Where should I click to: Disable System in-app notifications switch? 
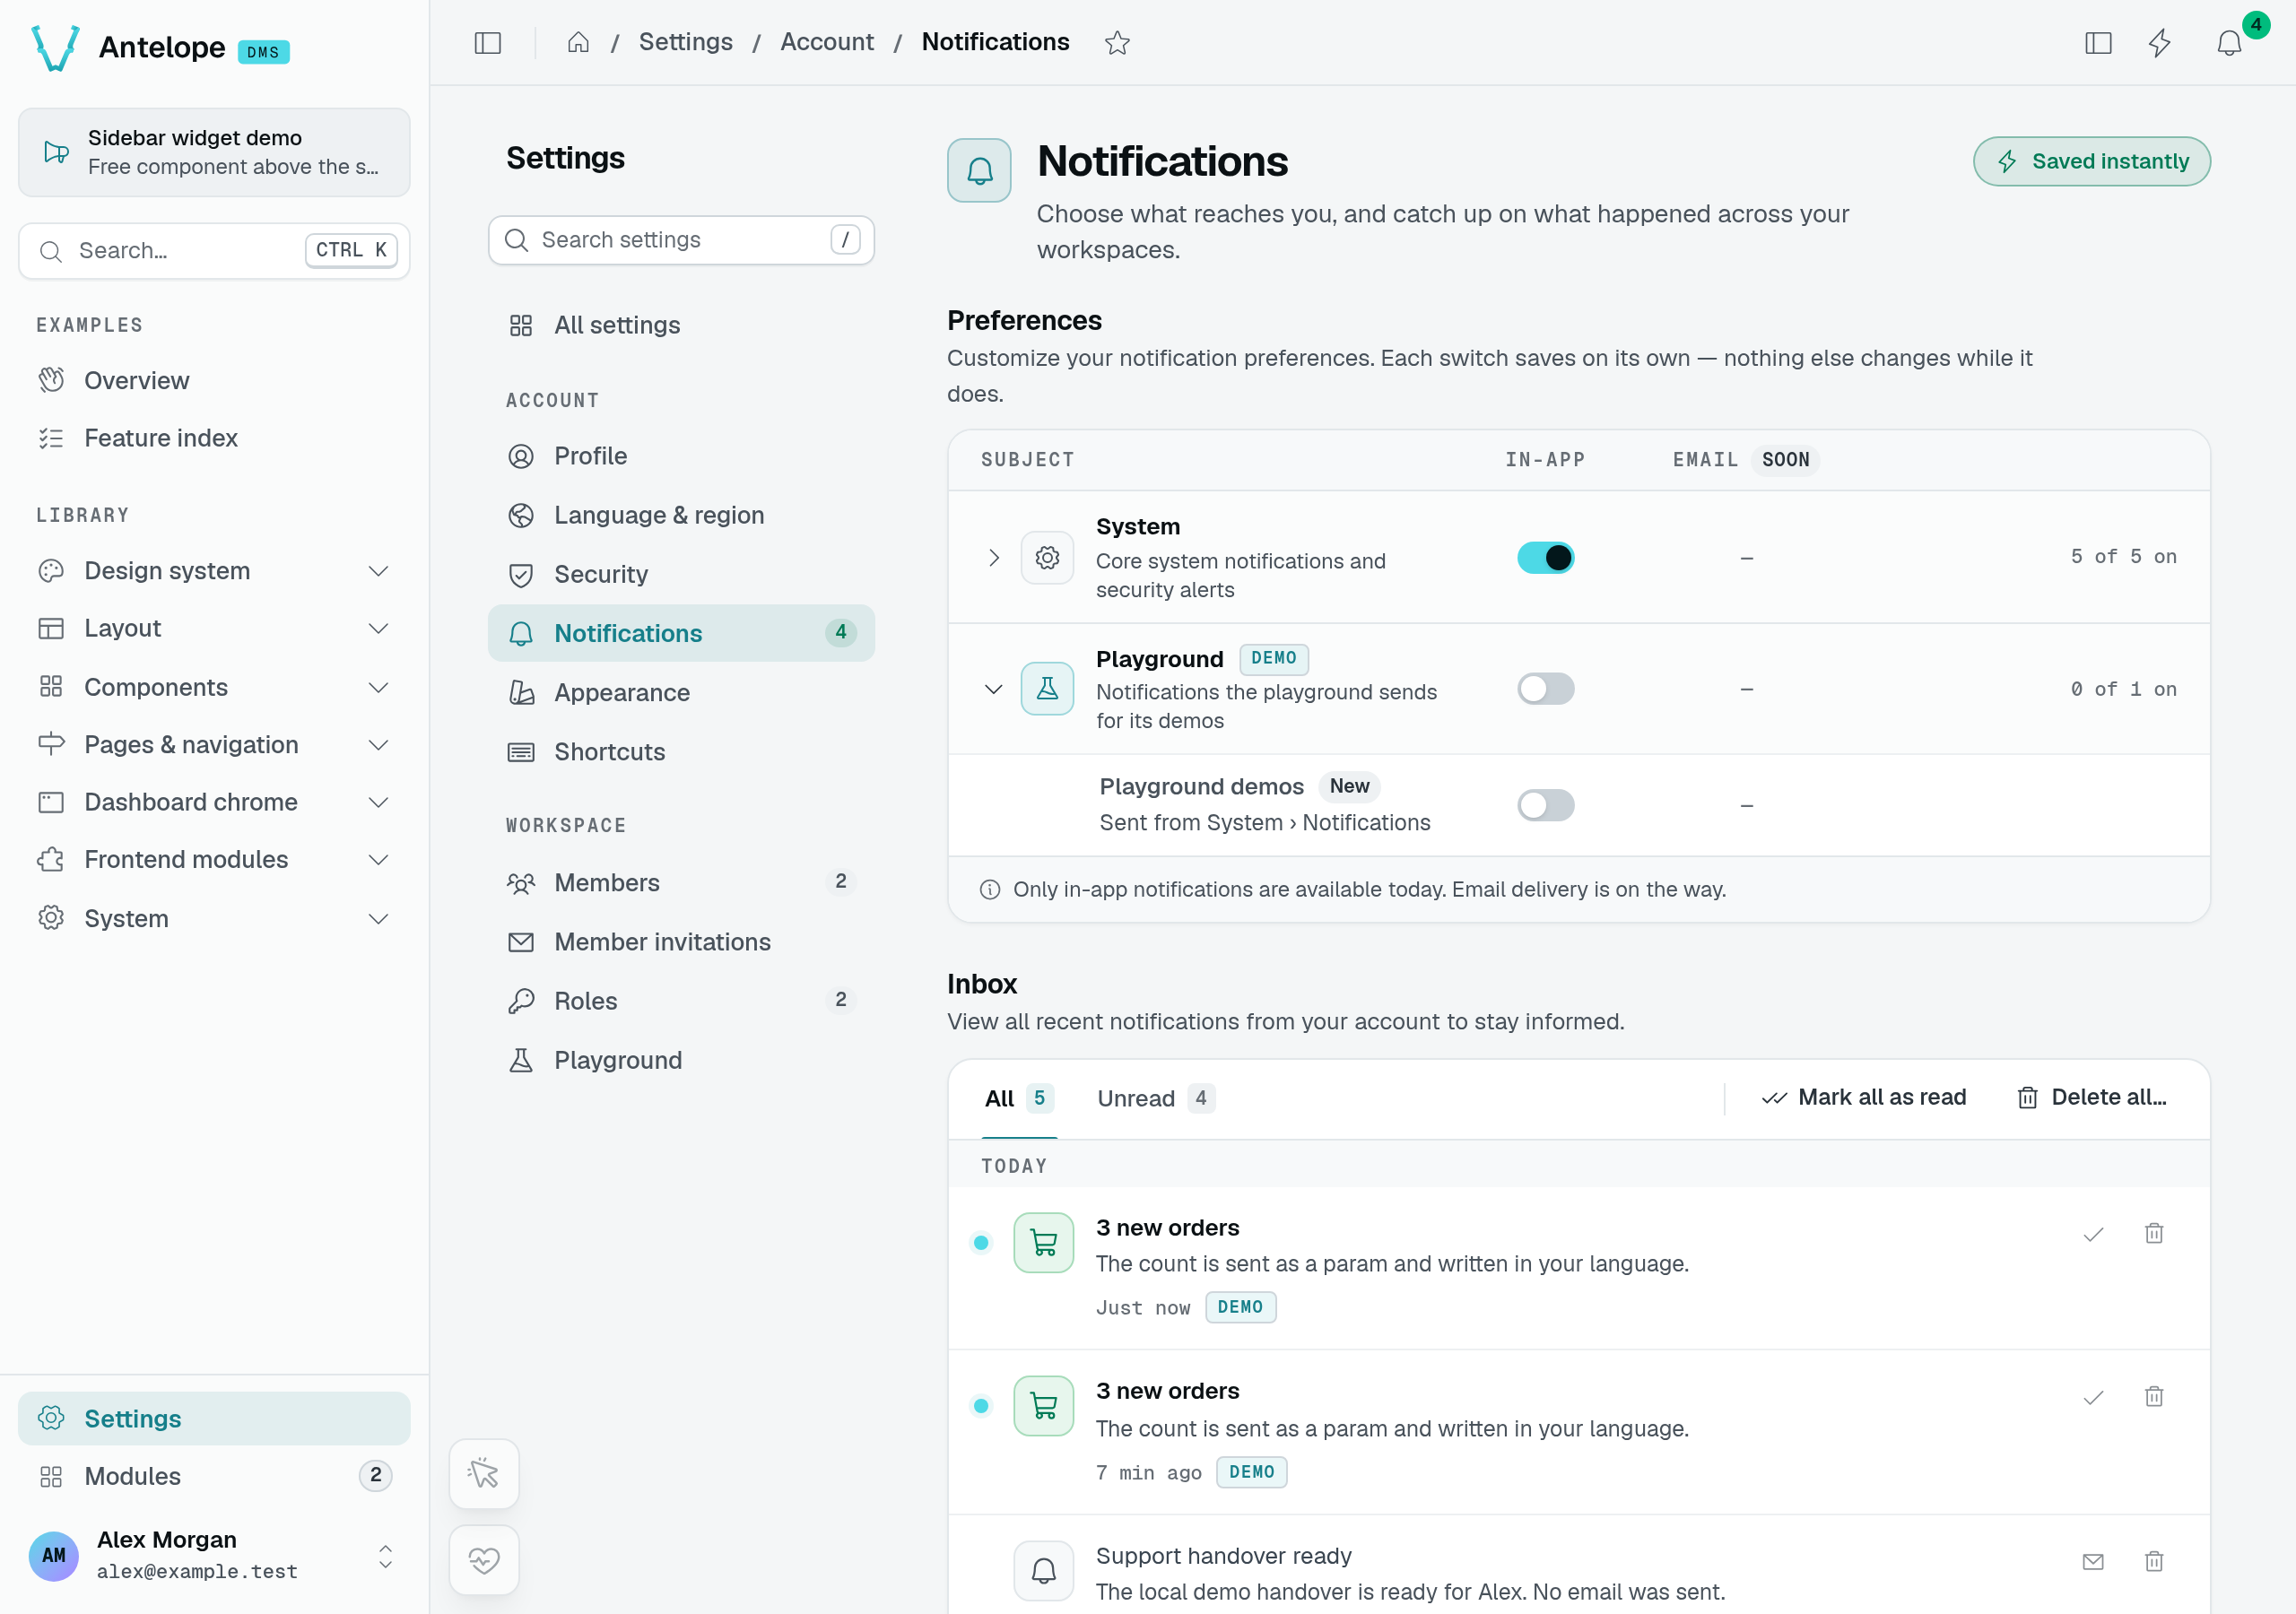coord(1545,557)
